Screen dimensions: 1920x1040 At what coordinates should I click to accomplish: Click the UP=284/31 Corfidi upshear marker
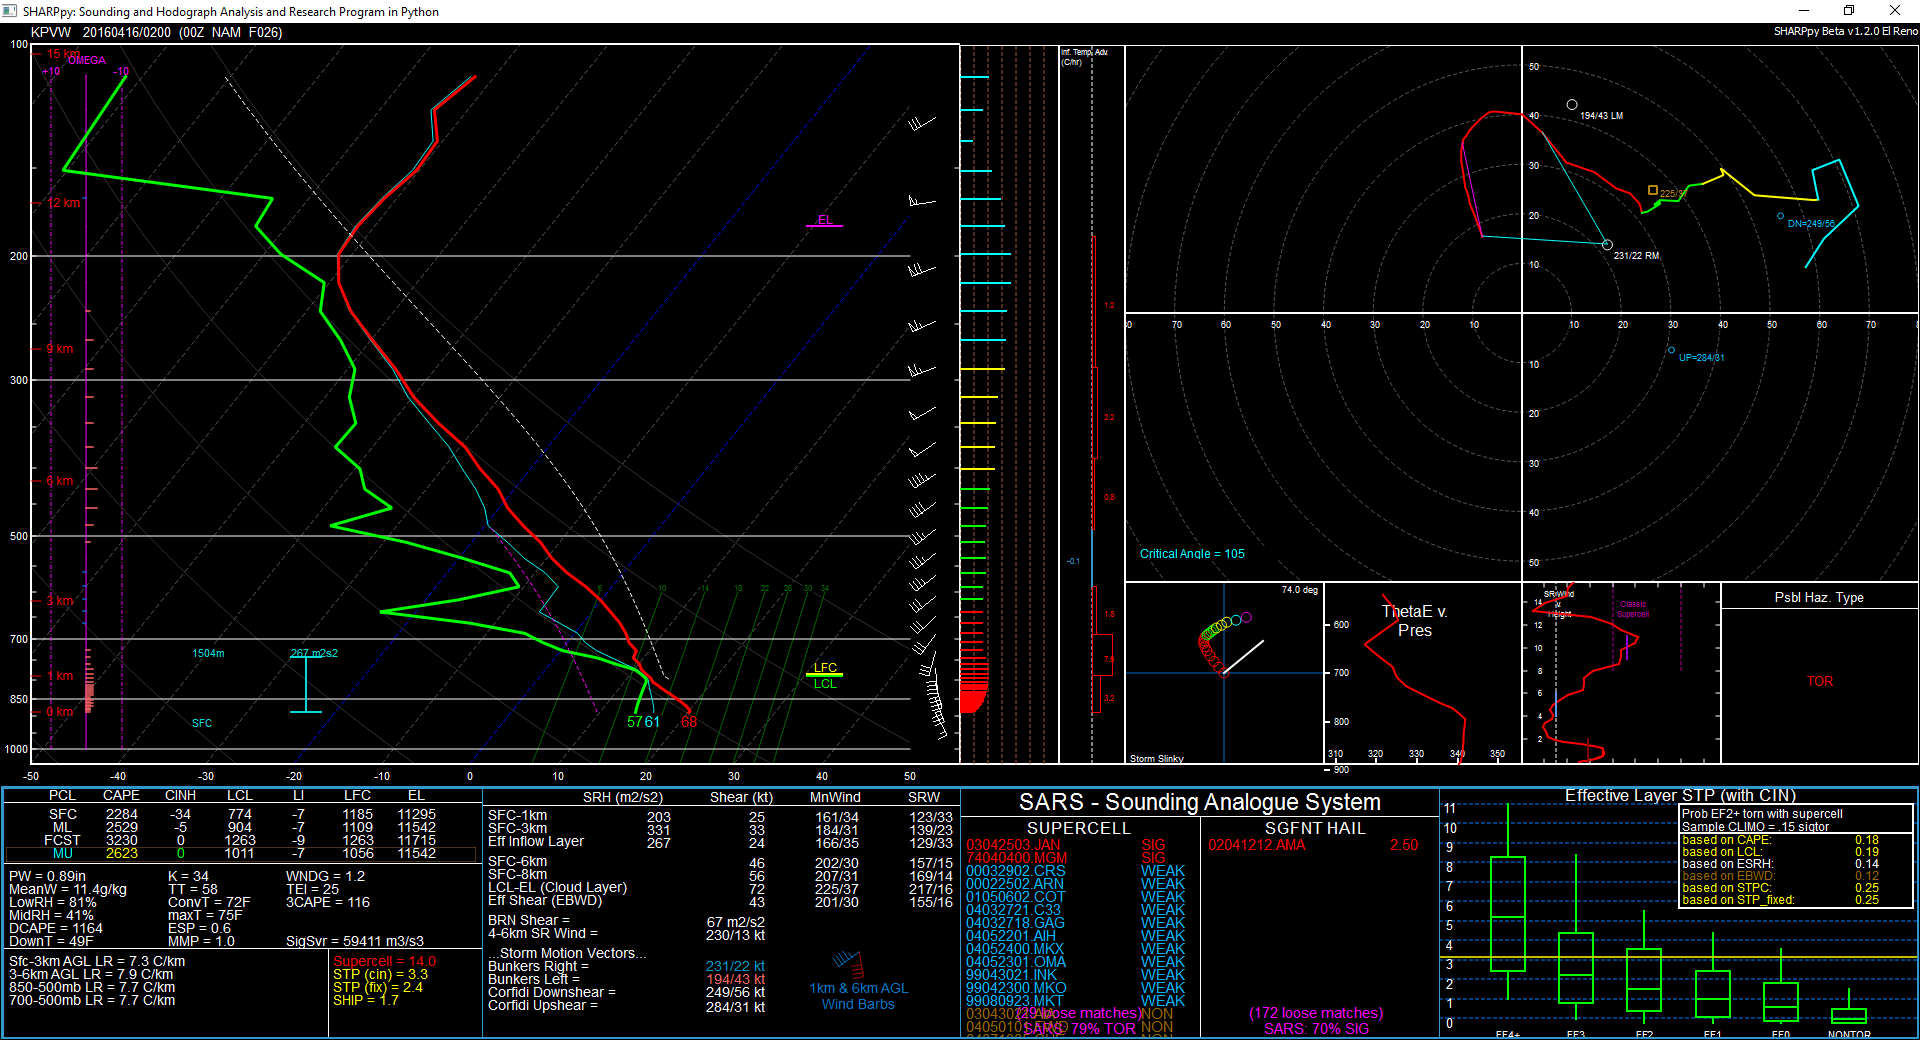pyautogui.click(x=1671, y=351)
